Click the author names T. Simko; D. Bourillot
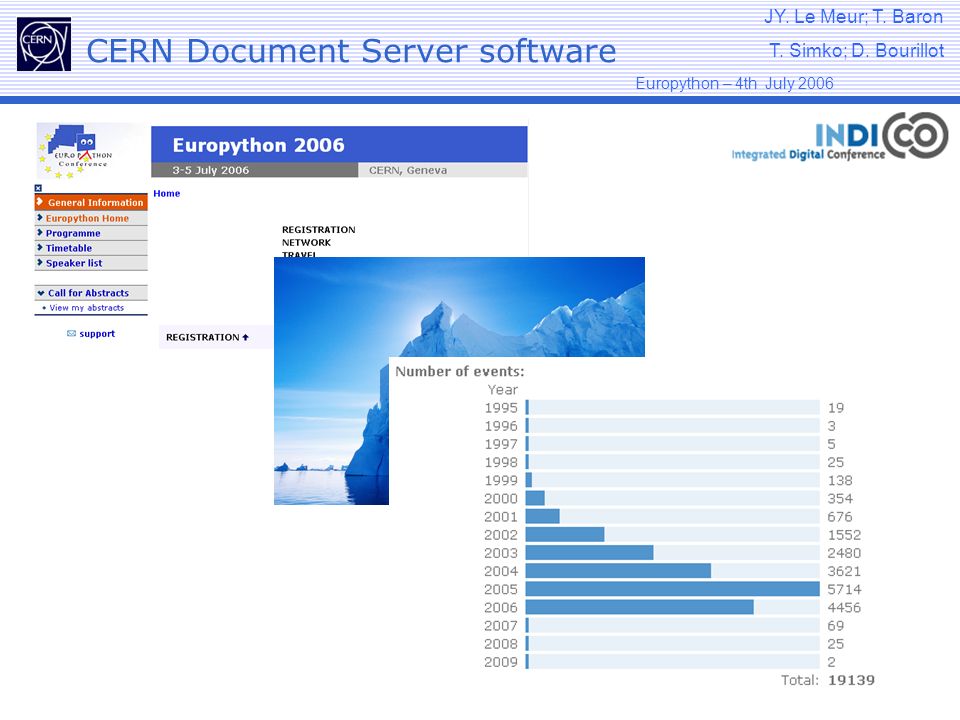This screenshot has width=960, height=720. 857,50
